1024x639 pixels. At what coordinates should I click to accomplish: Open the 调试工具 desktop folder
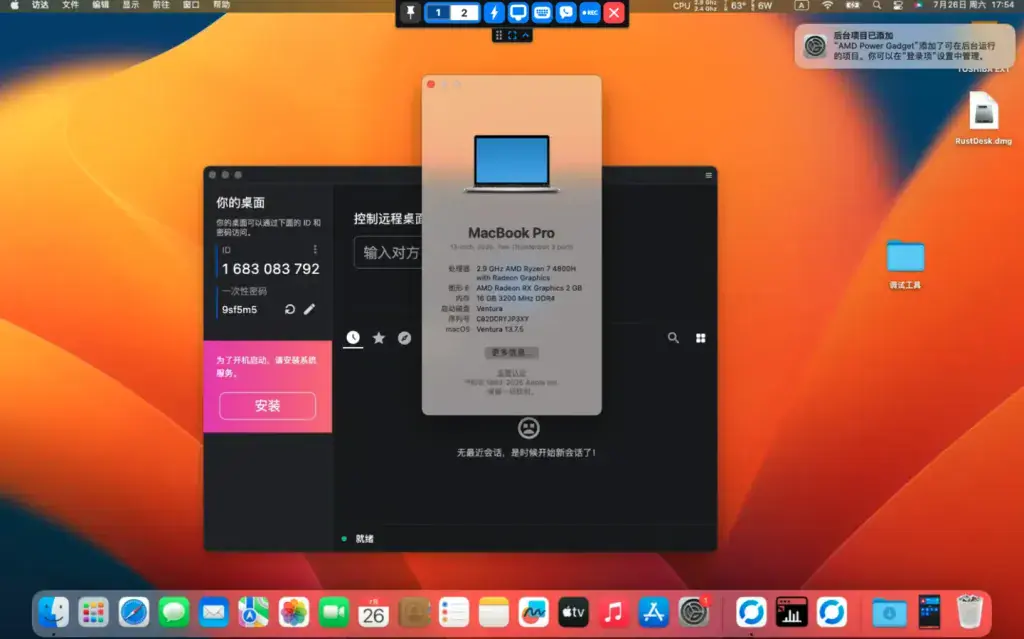(905, 264)
